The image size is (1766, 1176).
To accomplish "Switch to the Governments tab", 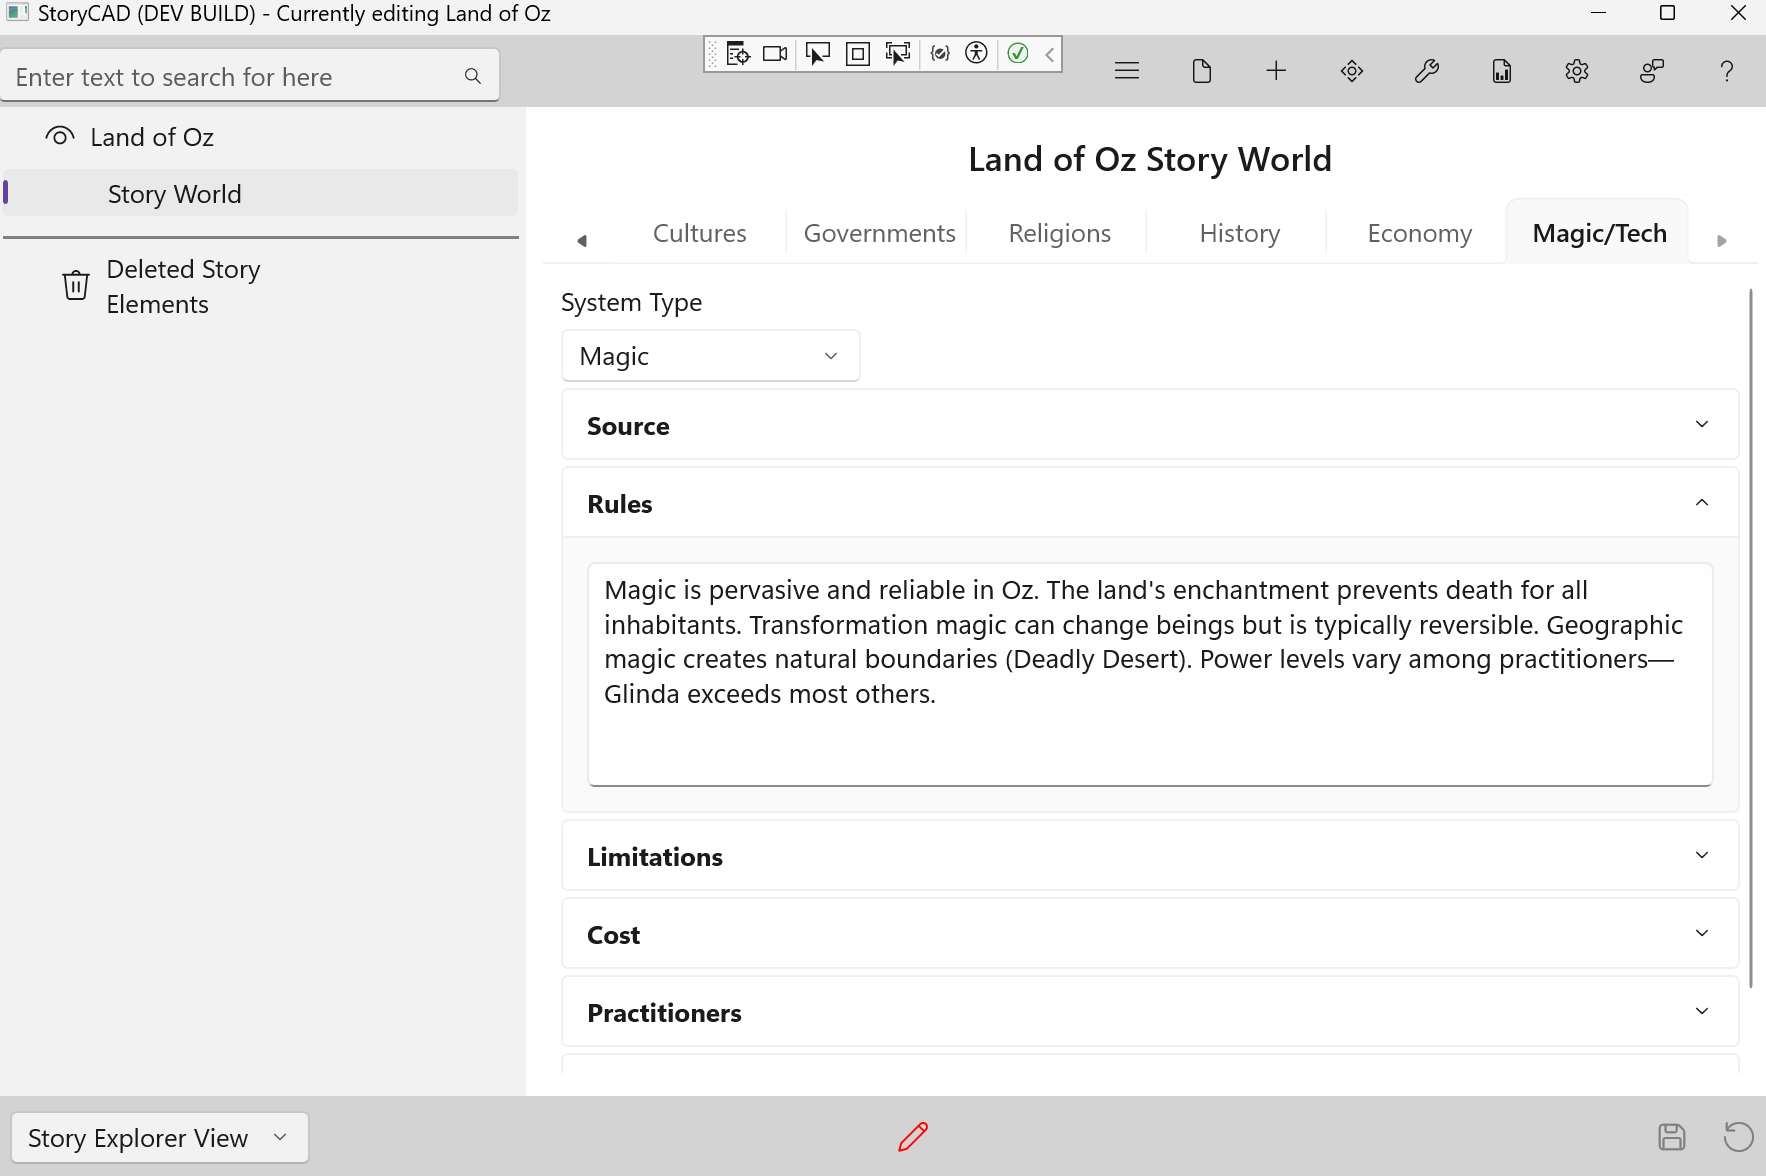I will point(879,233).
